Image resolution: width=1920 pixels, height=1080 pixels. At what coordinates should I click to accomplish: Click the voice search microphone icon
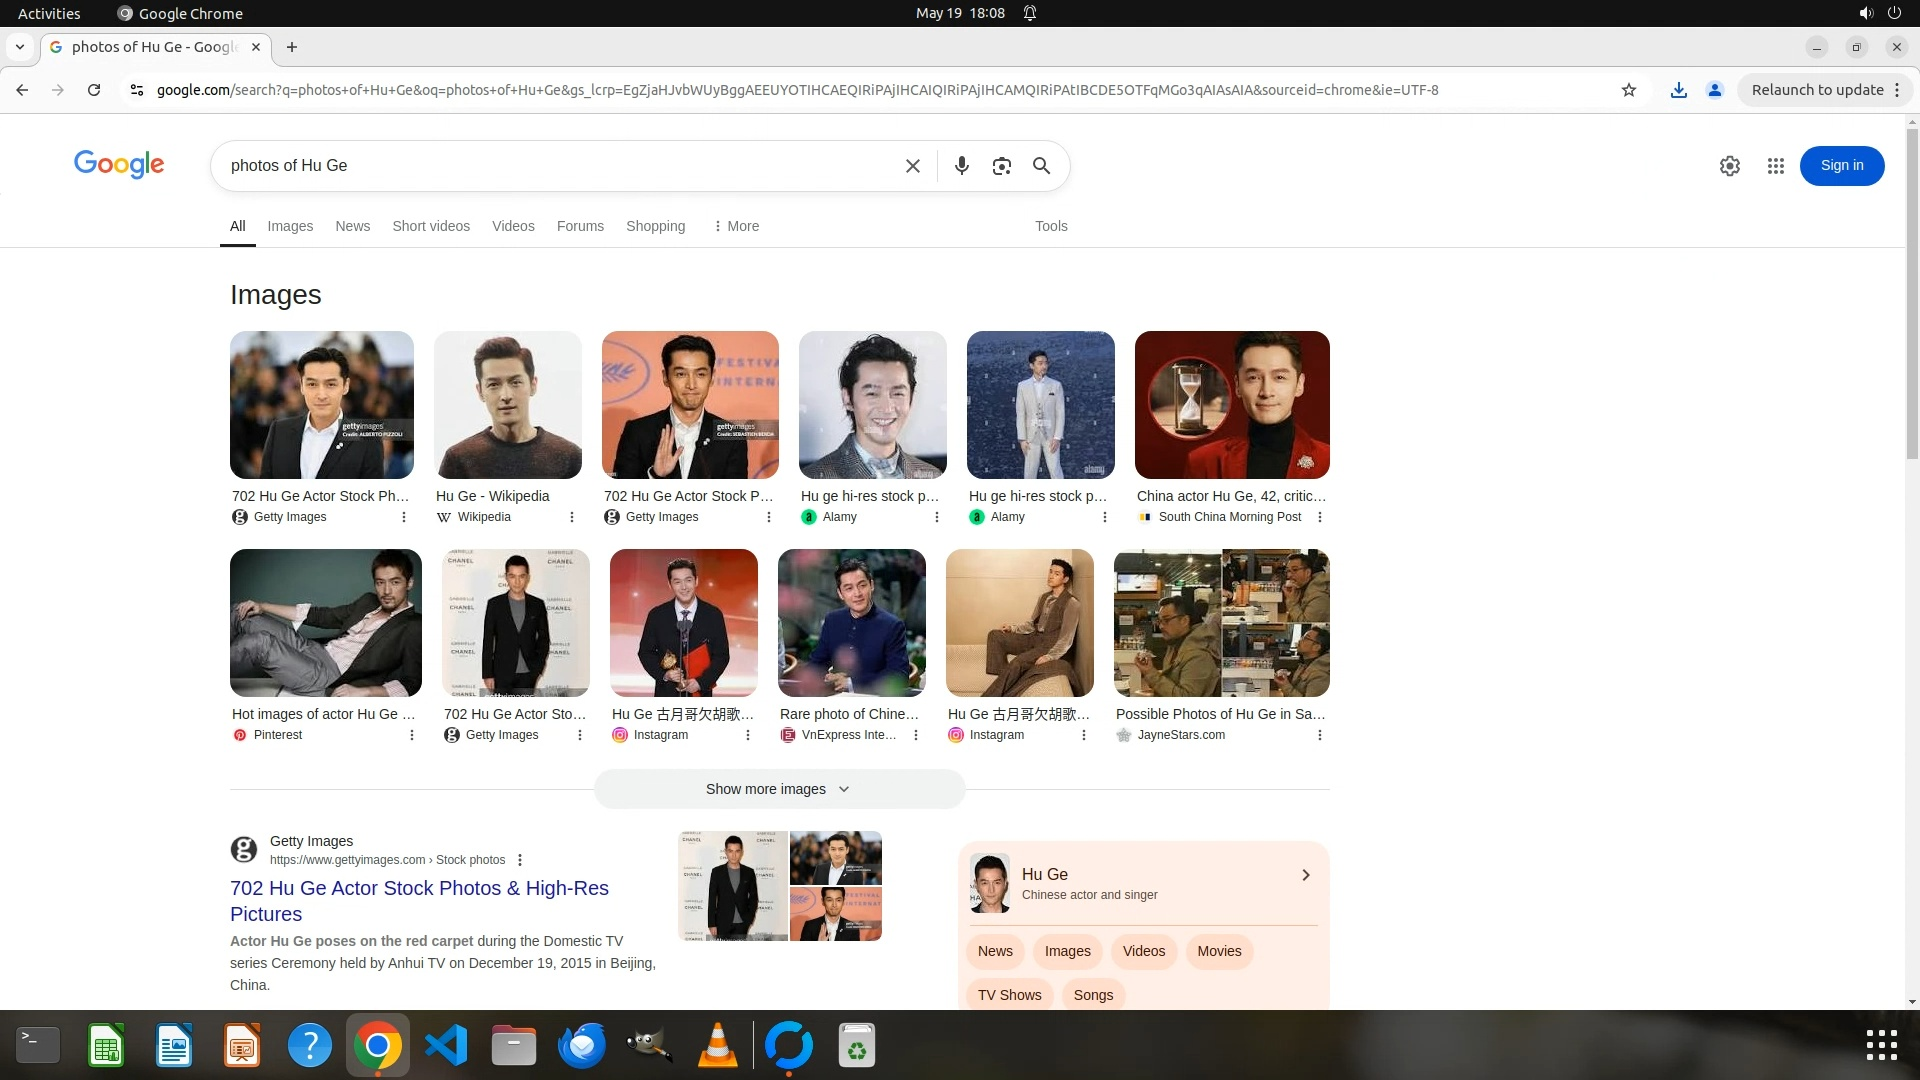(961, 166)
